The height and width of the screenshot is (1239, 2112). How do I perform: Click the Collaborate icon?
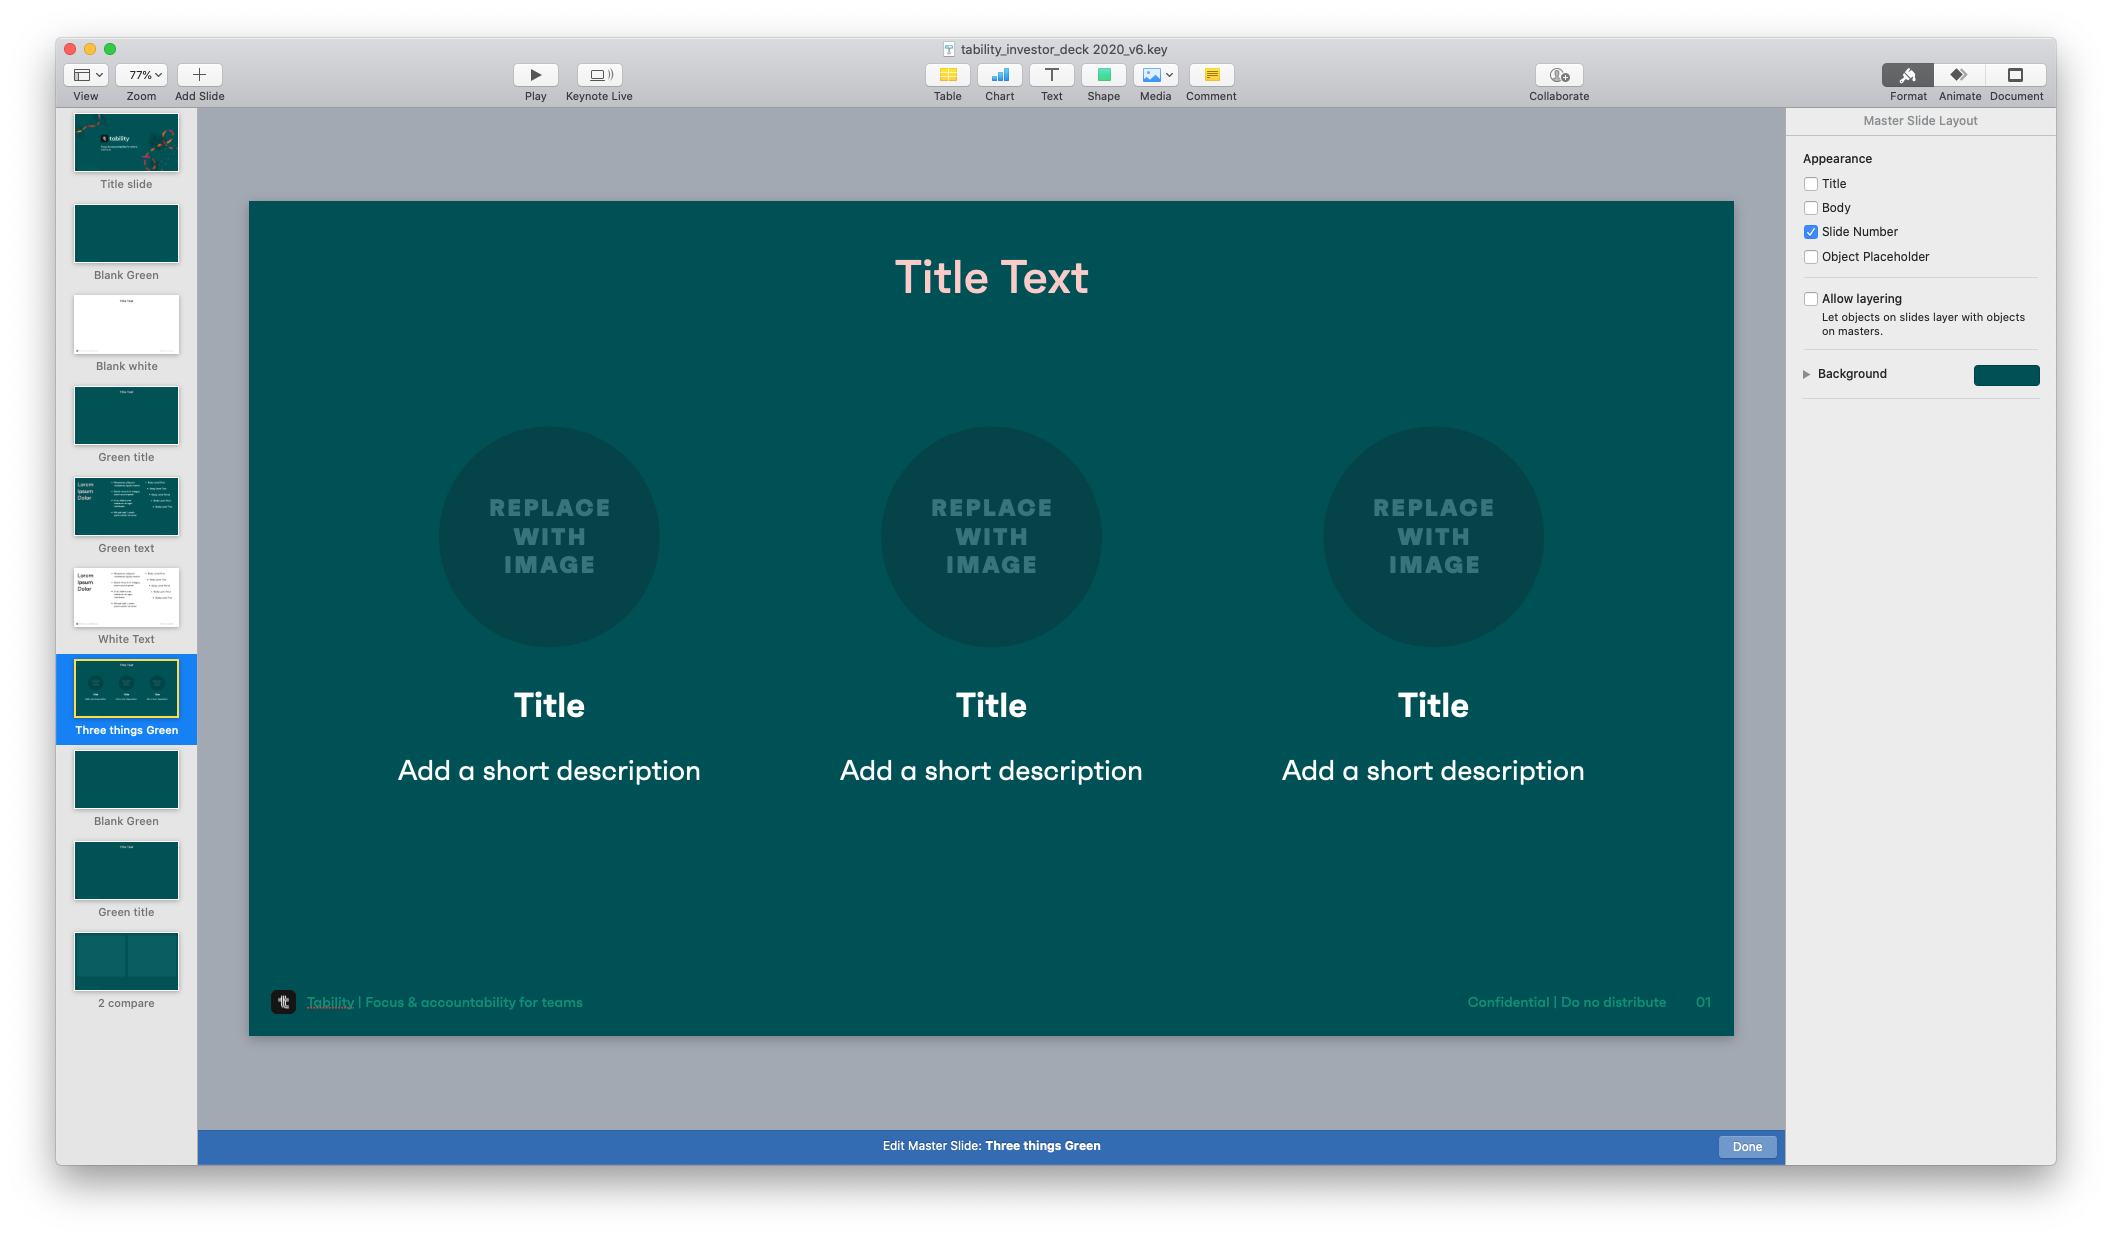point(1558,75)
